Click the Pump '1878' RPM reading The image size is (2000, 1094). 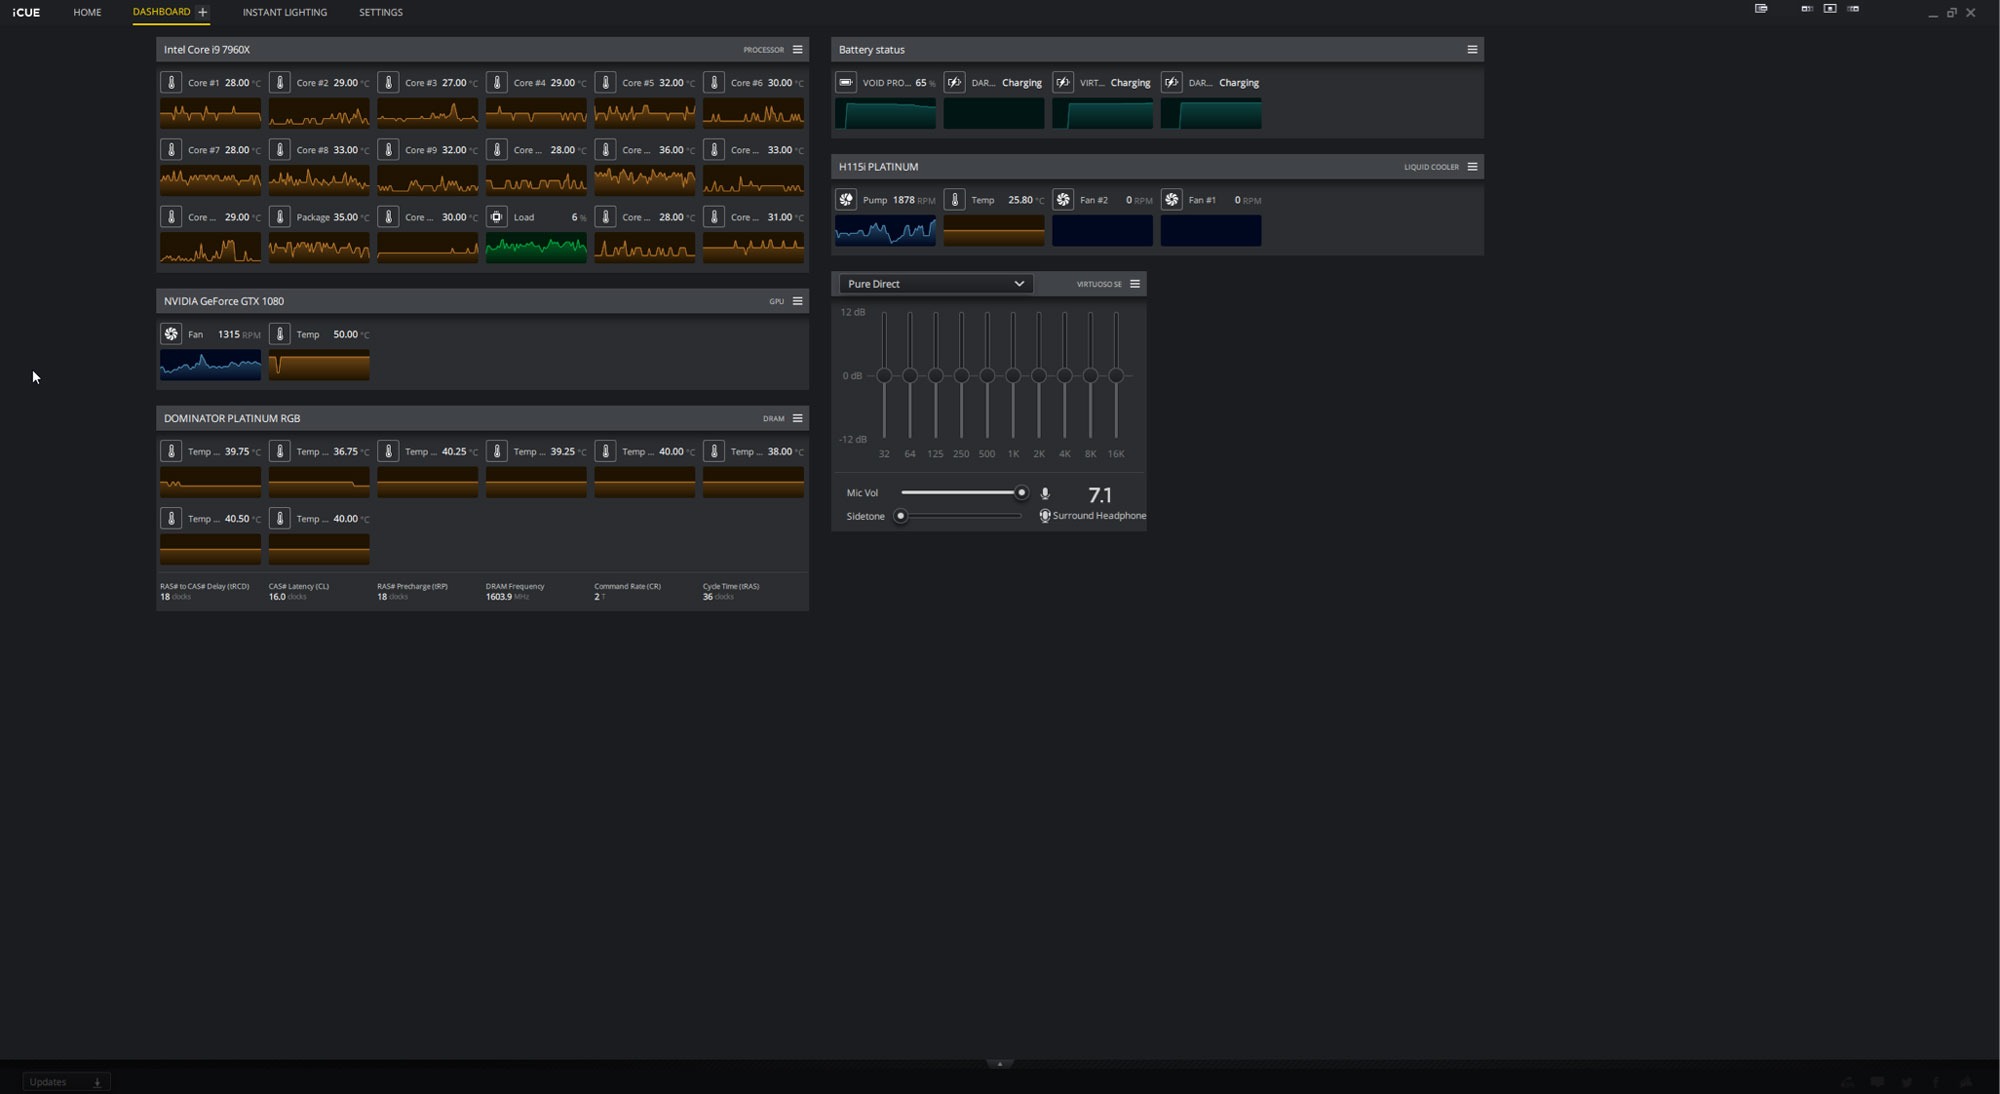(903, 200)
